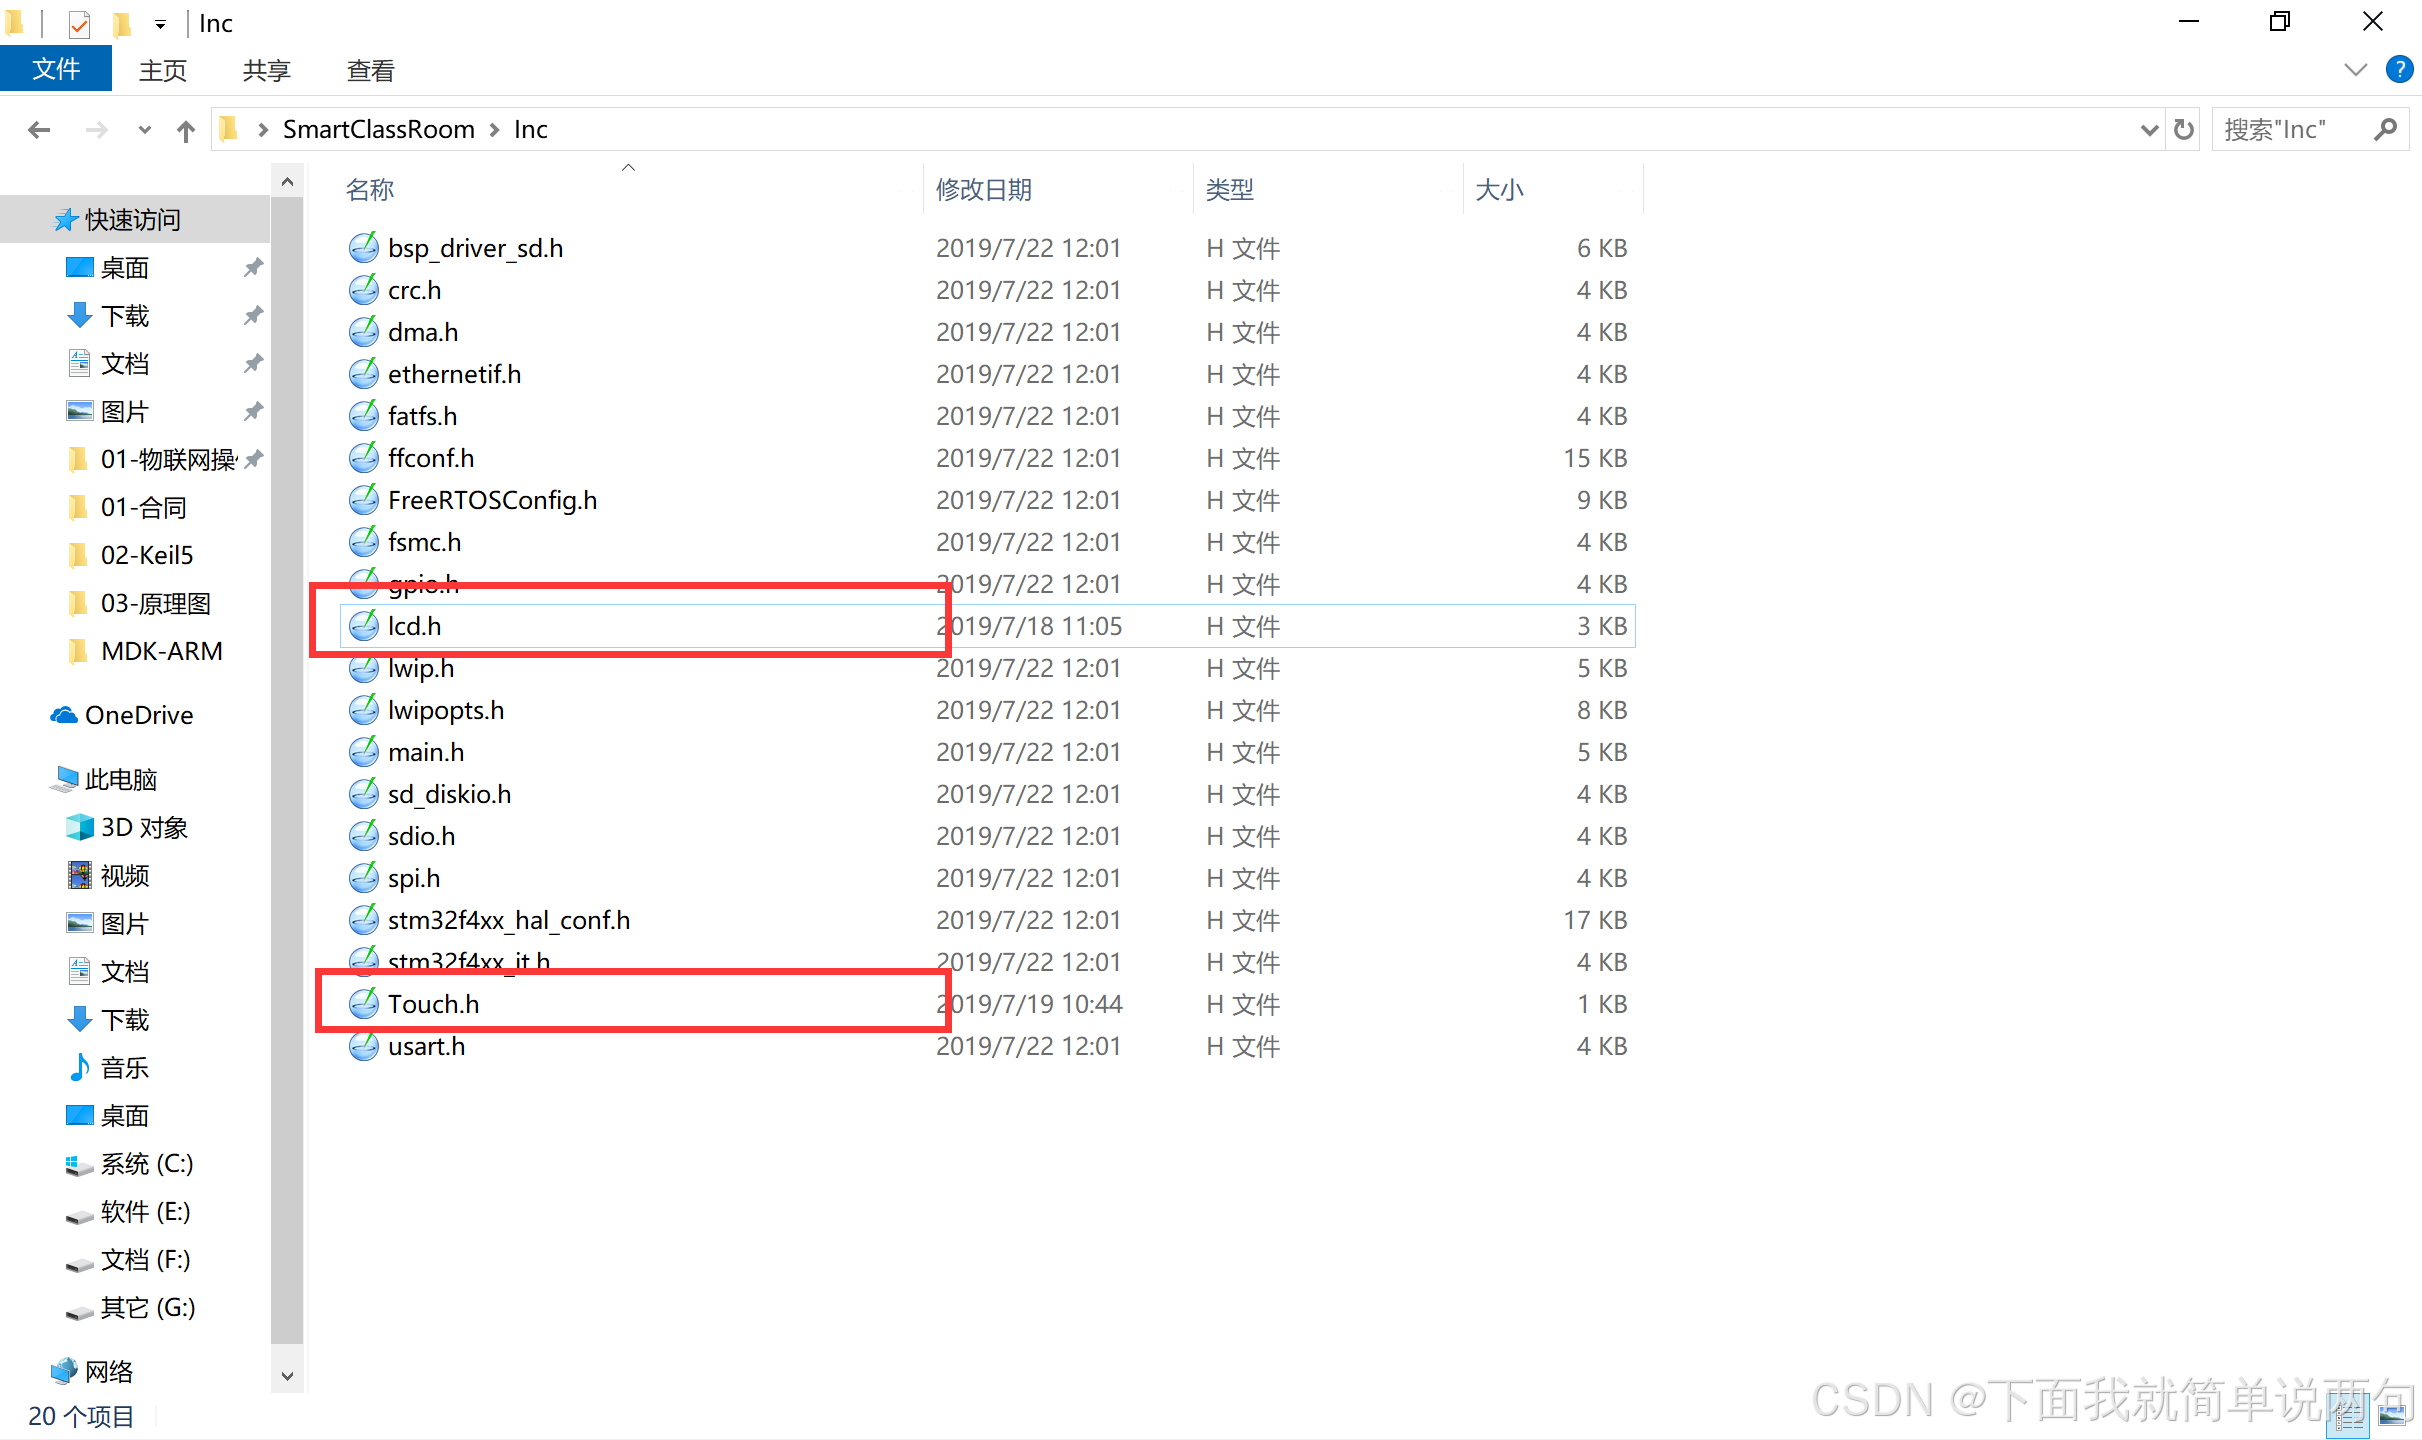Click properties checkmark in quick access toolbar
Viewport: 2422px width, 1440px height.
79,23
